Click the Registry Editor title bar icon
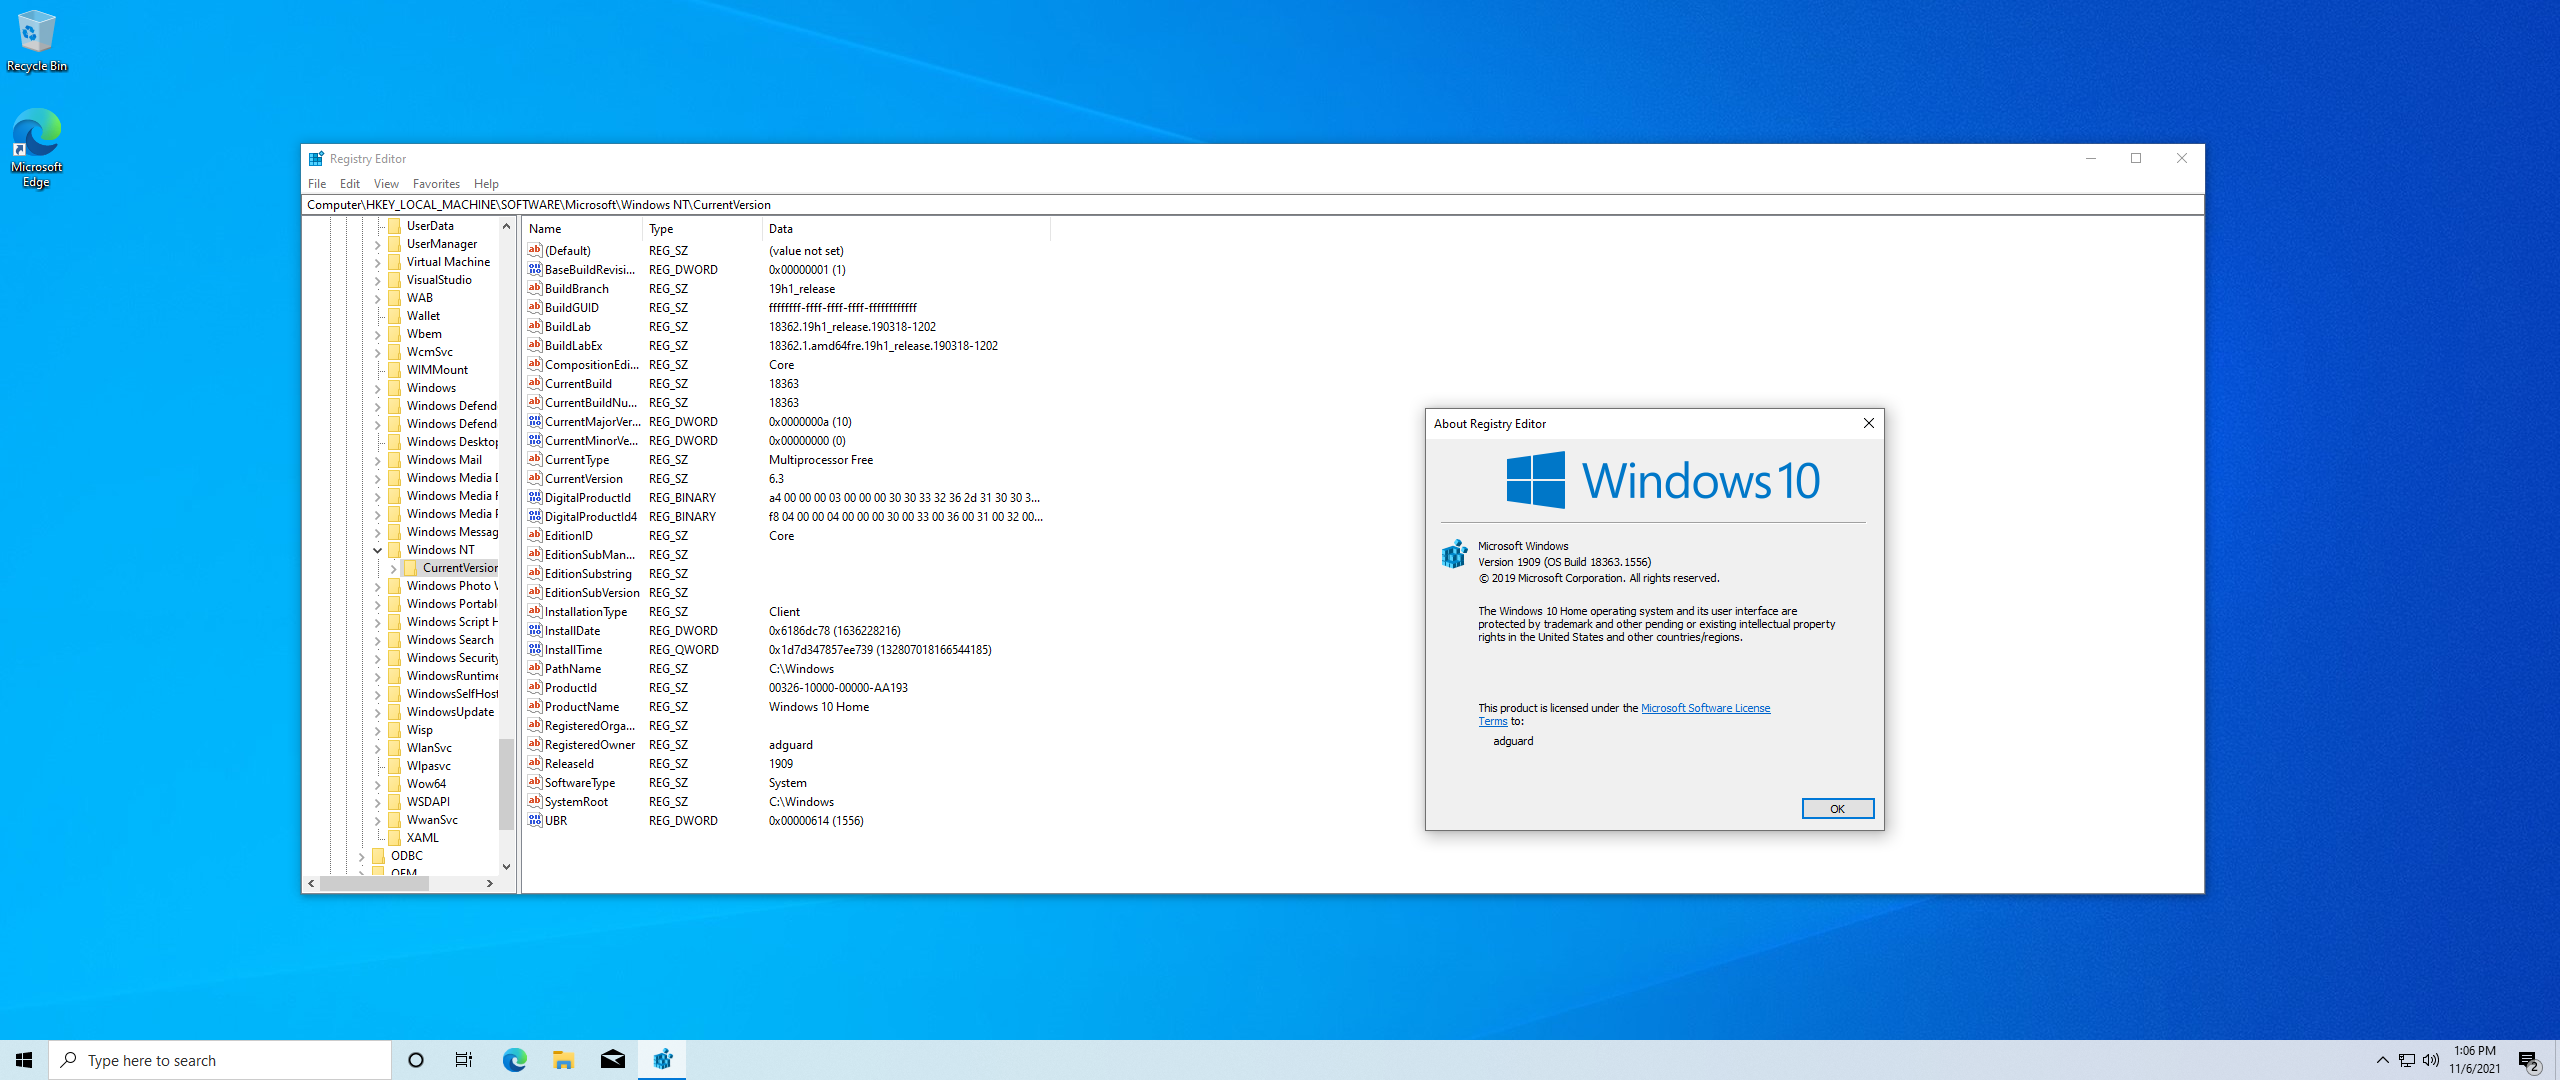Screen dimensions: 2560x1080 coord(316,159)
